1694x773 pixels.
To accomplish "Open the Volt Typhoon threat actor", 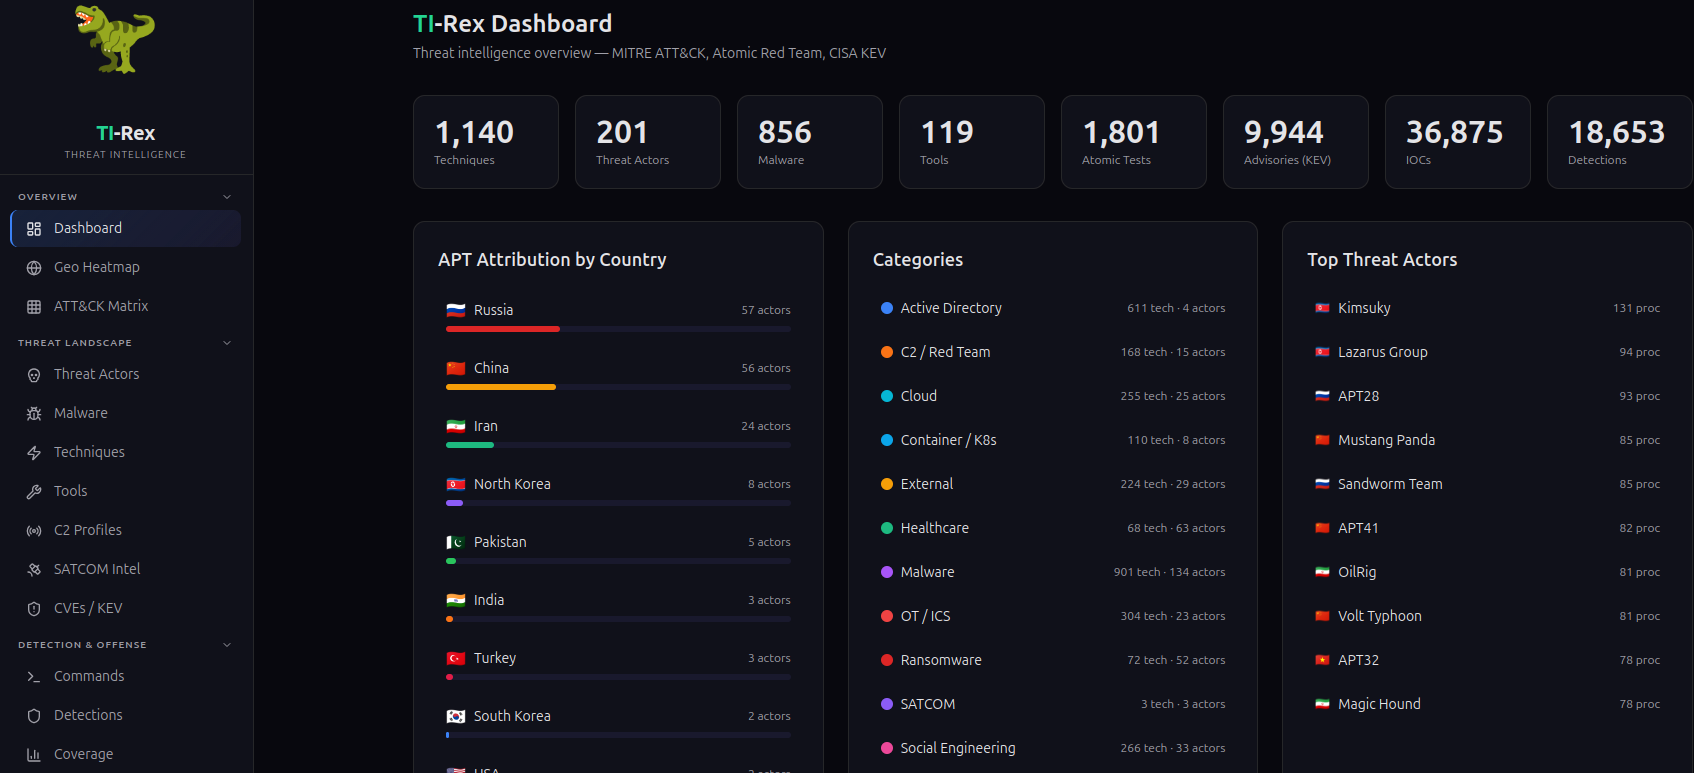I will 1487,616.
